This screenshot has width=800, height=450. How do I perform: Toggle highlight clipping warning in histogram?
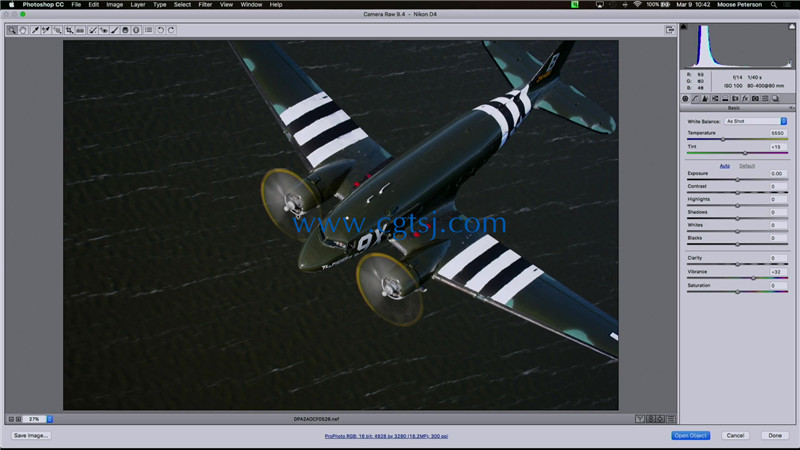coord(792,27)
